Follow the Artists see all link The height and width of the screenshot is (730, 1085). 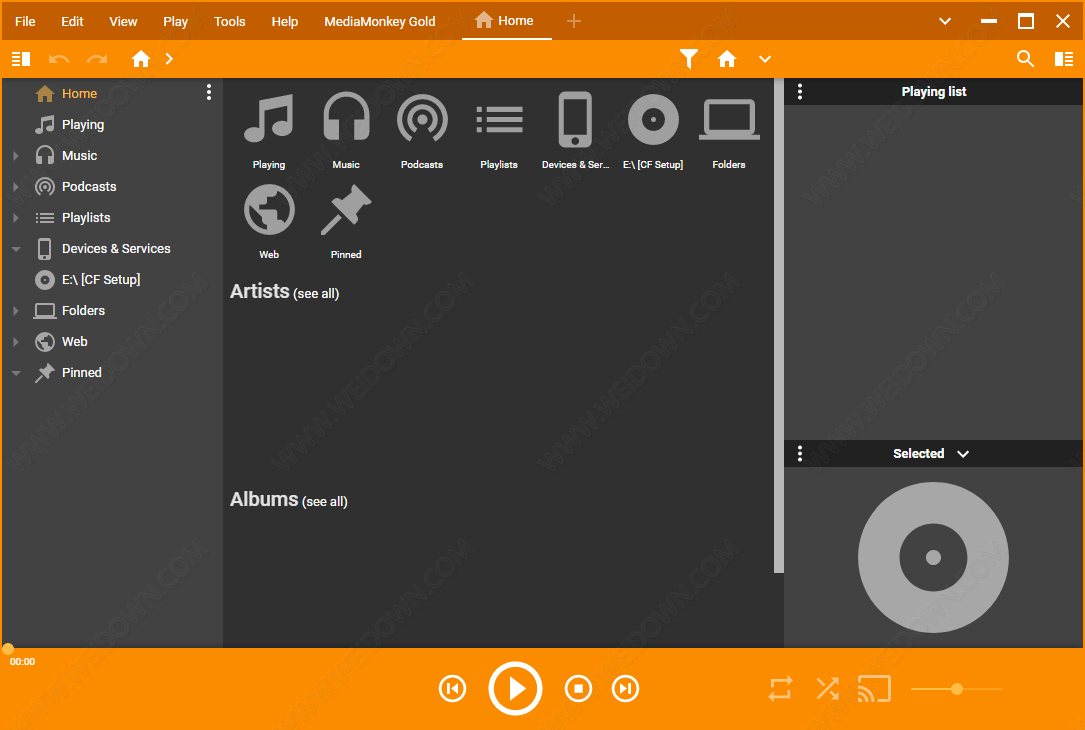[316, 293]
